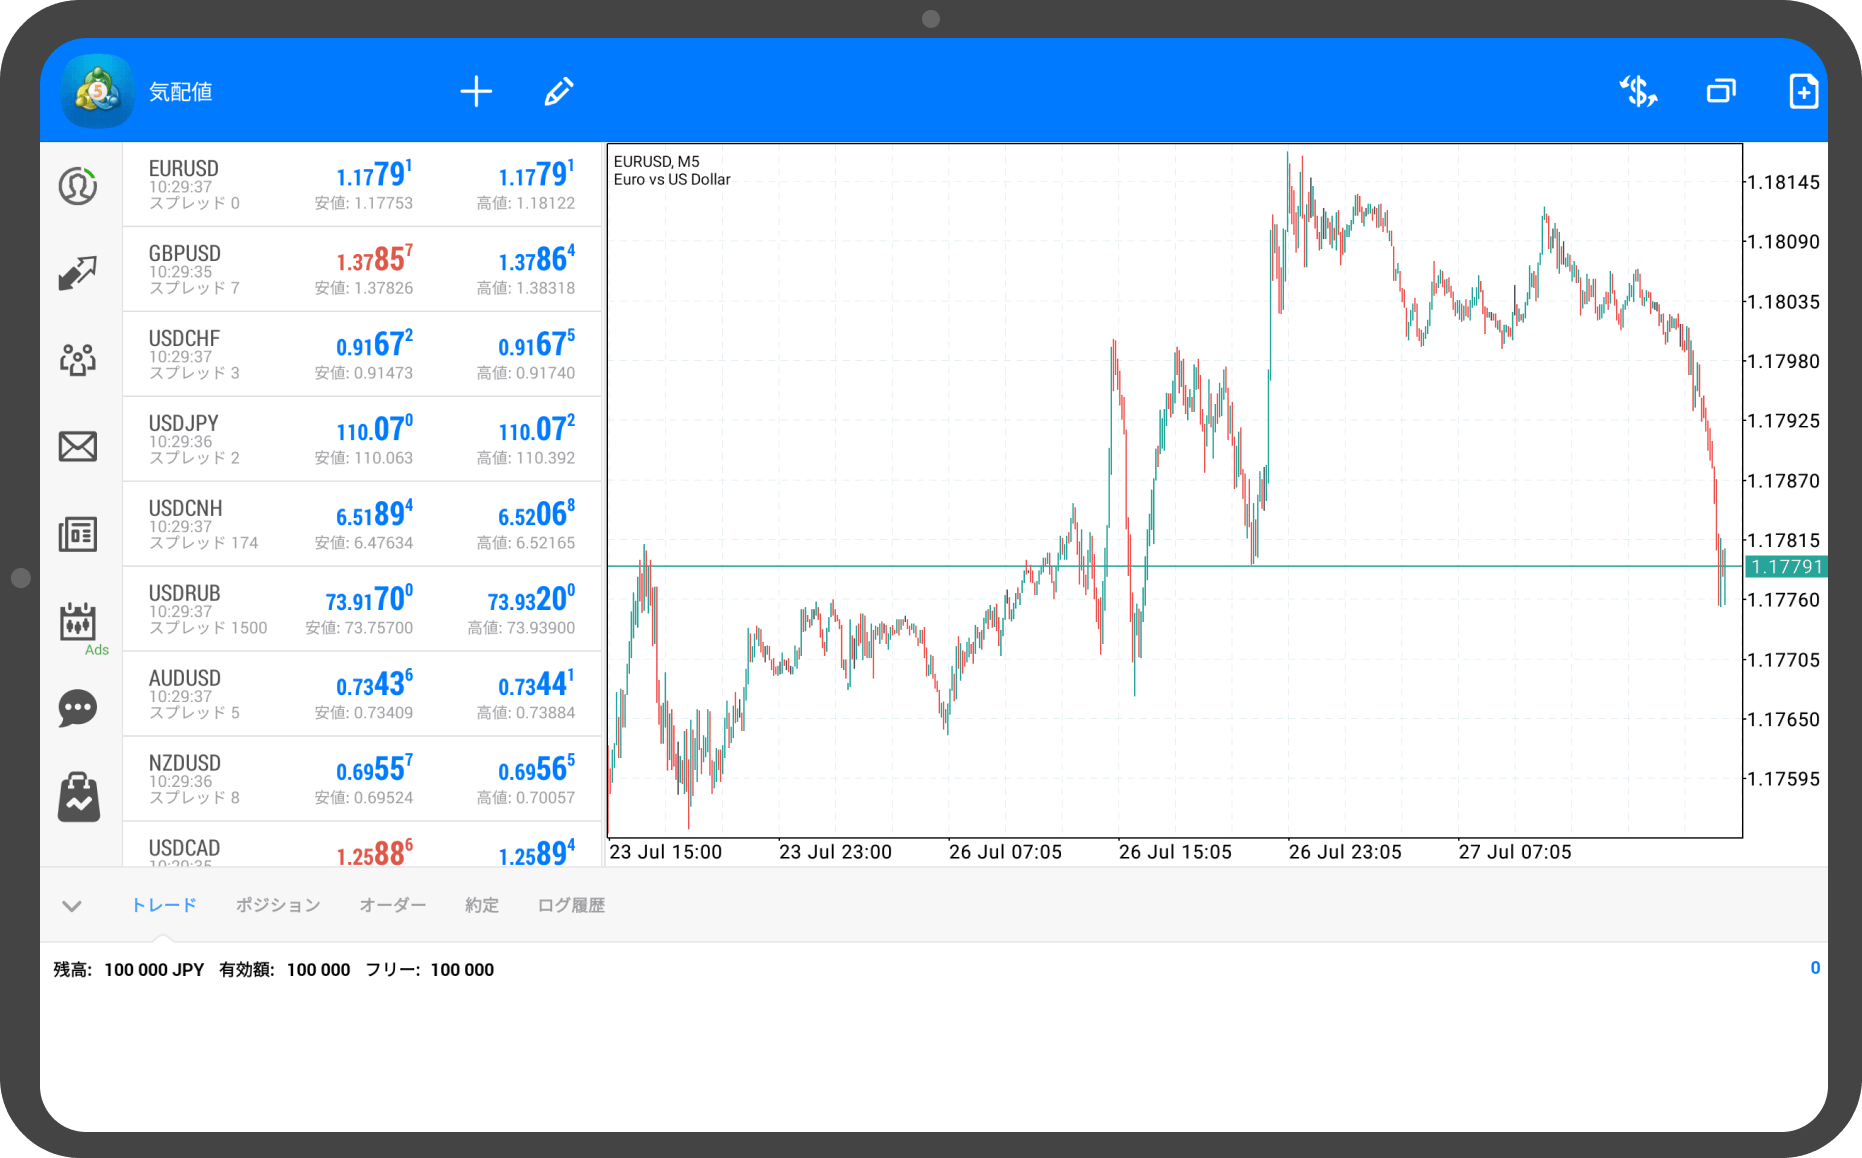Open the news sidebar icon
Viewport: 1862px width, 1158px height.
tap(78, 534)
